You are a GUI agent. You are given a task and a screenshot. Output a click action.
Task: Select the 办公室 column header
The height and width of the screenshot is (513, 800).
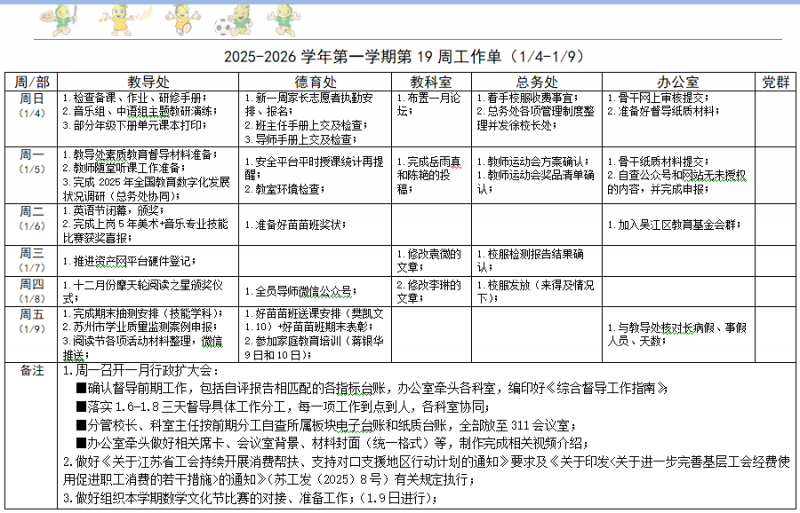[x=677, y=81]
